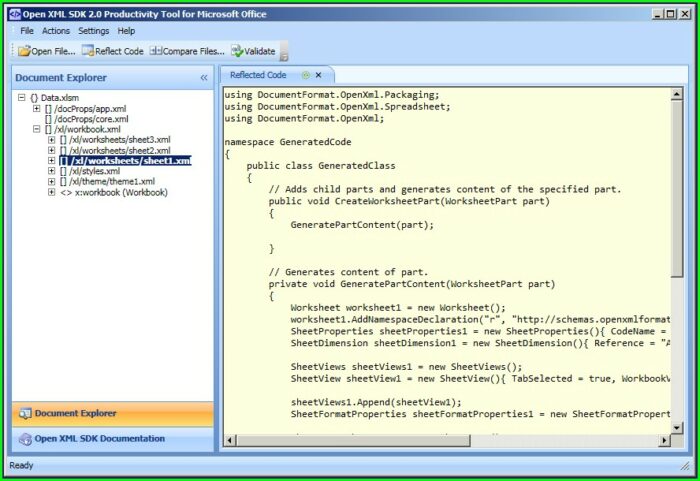Select /xl/theme/theme1.xml tree item
Viewport: 700px width, 481px height.
(108, 182)
